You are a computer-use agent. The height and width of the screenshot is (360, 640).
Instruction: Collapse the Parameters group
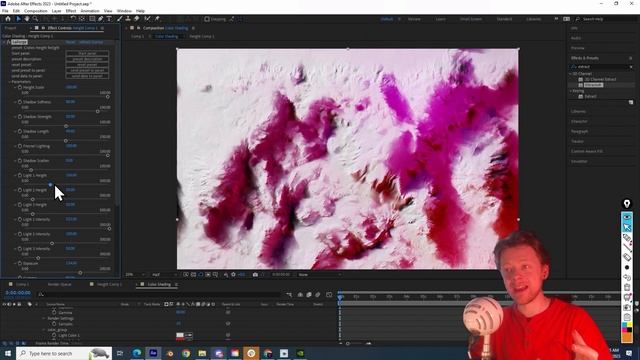point(9,82)
